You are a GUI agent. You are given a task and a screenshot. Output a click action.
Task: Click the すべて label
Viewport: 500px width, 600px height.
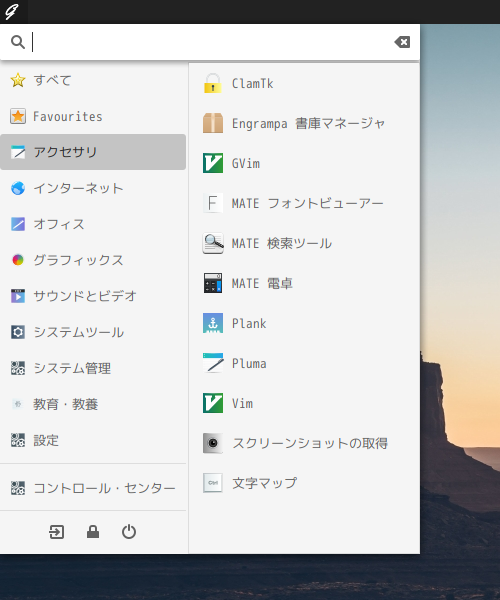pos(52,80)
